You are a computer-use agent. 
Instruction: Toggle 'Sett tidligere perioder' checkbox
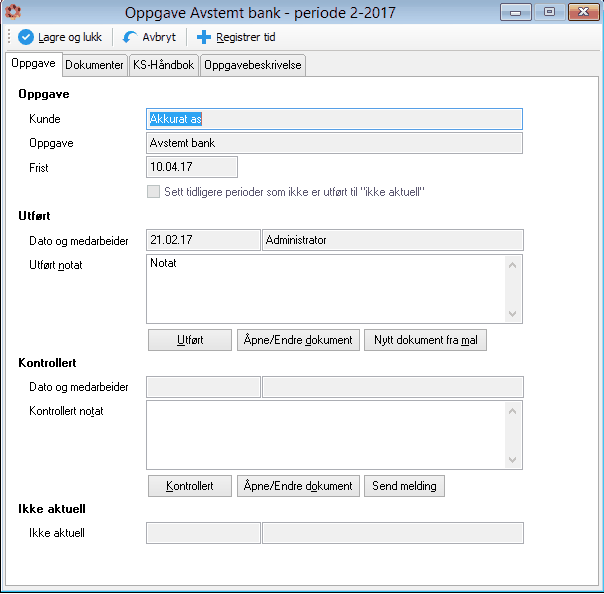click(153, 191)
